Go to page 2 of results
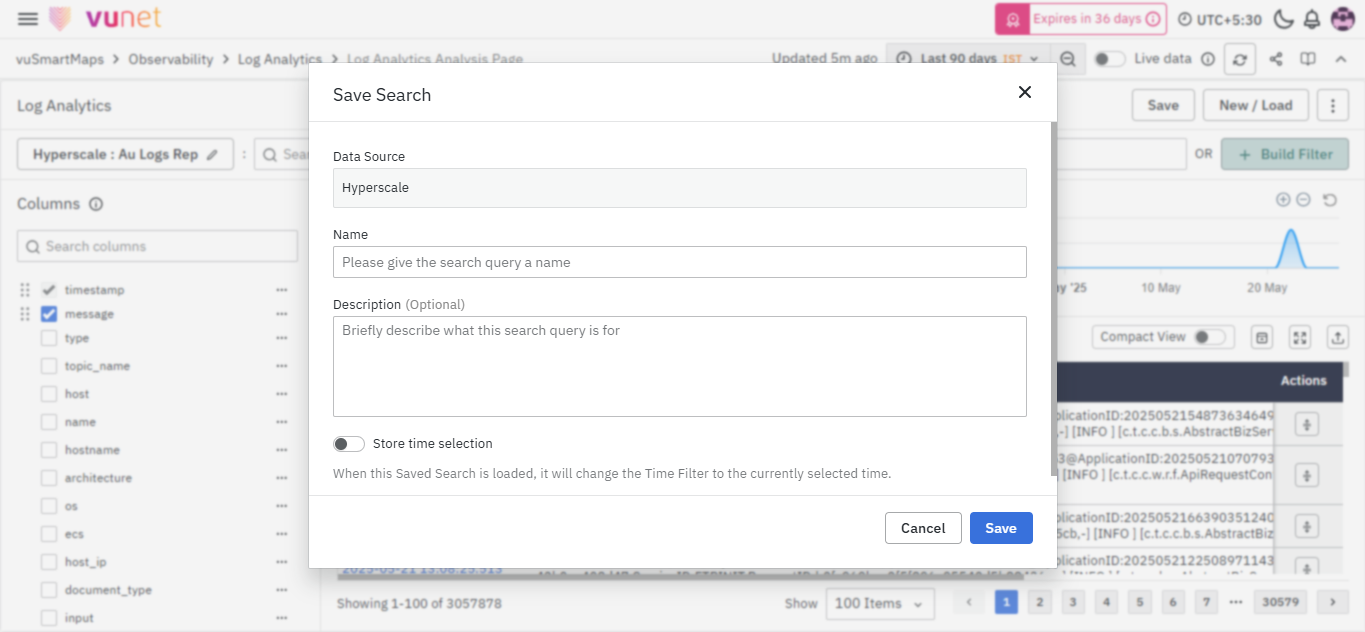This screenshot has width=1365, height=632. [1040, 602]
